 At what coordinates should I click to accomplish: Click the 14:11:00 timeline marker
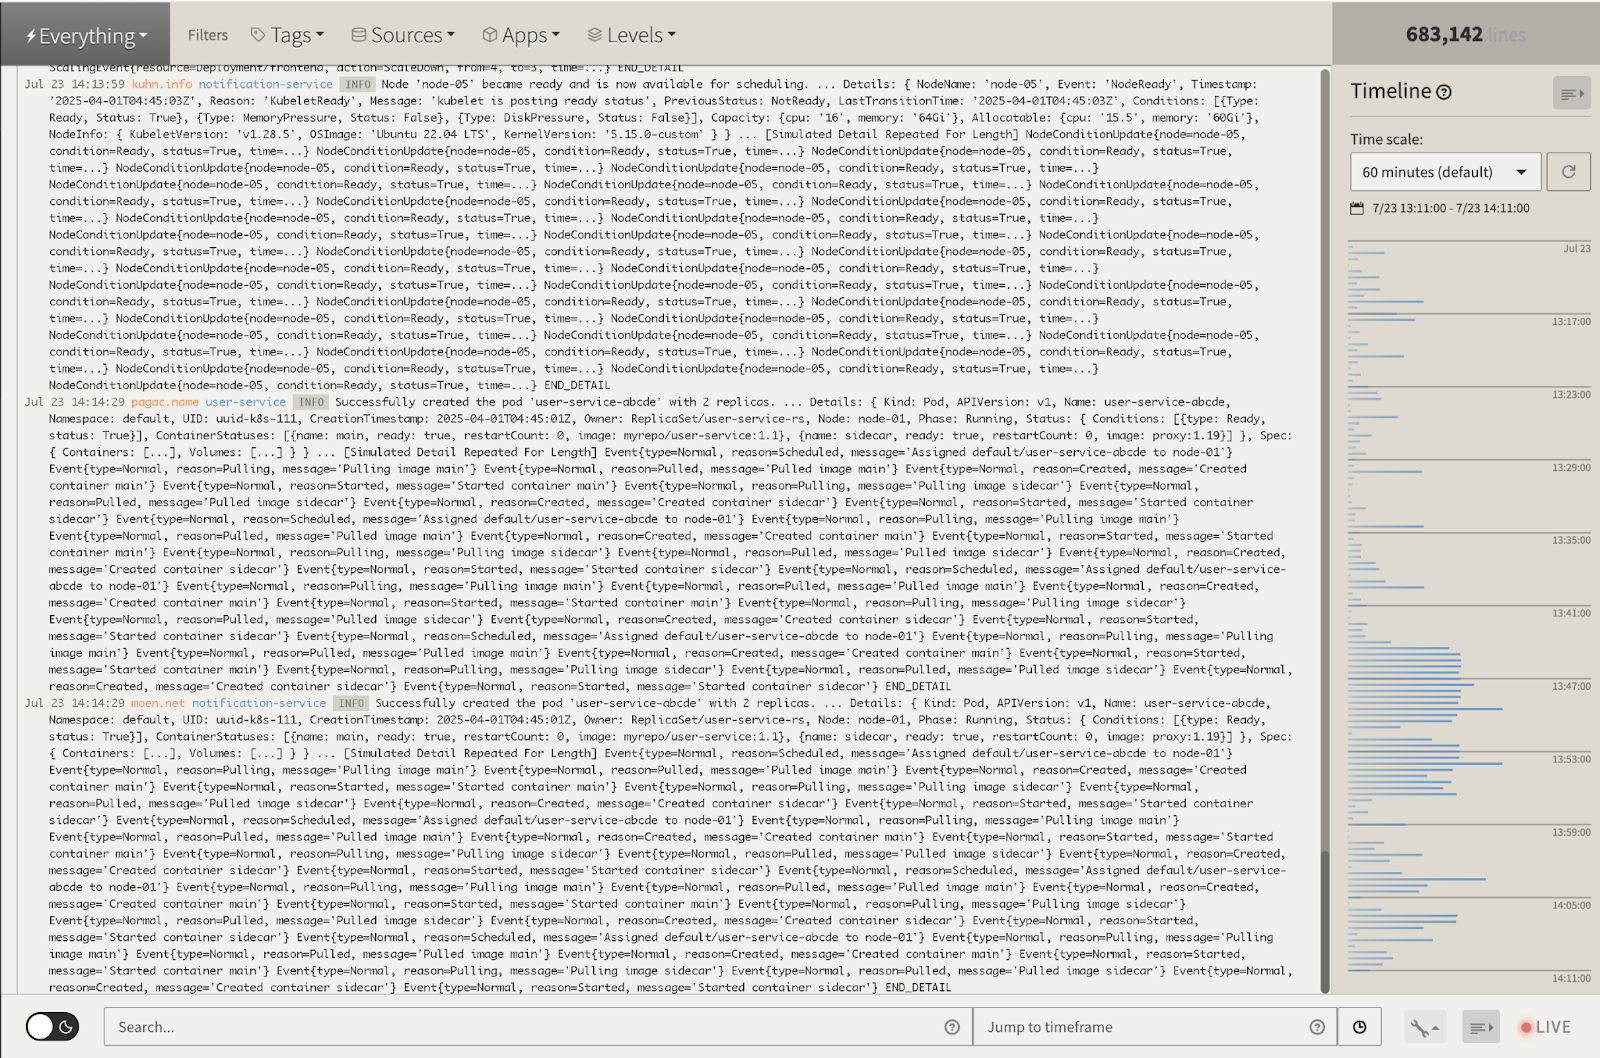(x=1571, y=978)
